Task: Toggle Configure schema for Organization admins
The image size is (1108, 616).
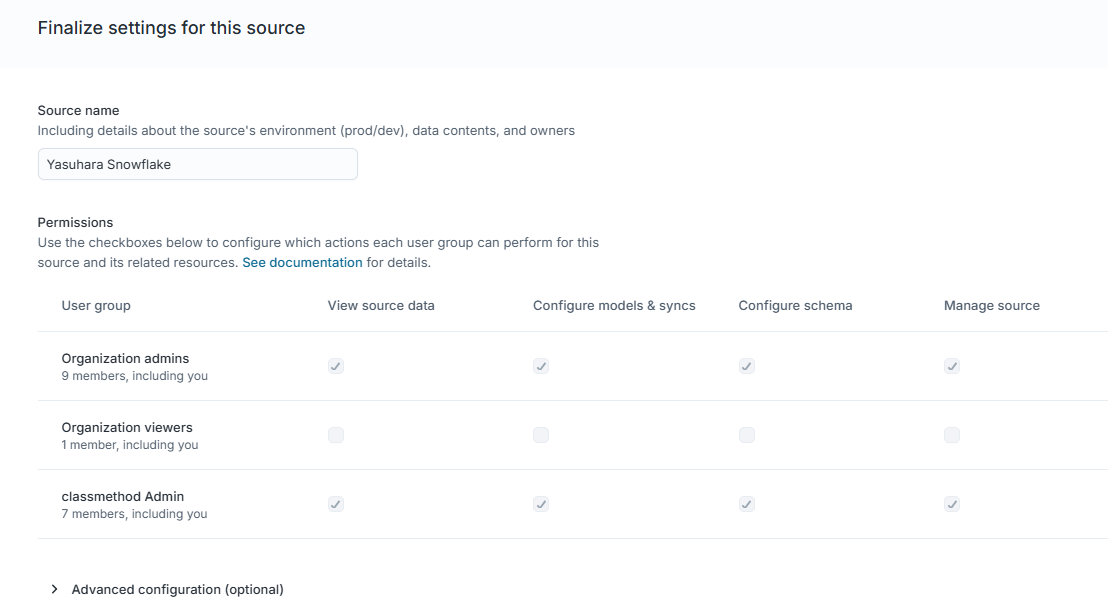Action: click(x=746, y=366)
